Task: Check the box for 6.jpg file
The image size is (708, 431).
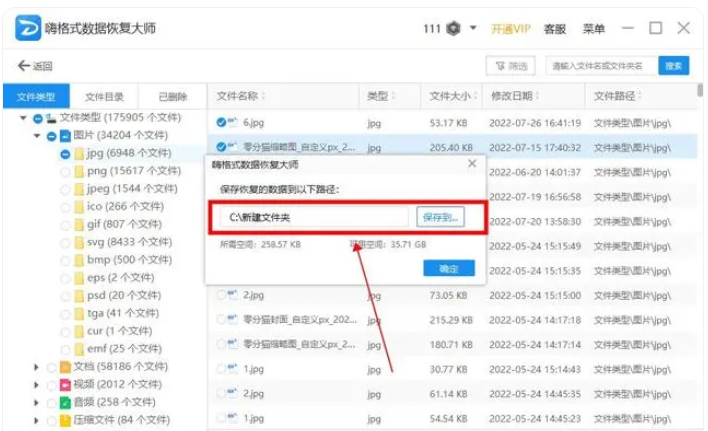Action: pyautogui.click(x=222, y=123)
